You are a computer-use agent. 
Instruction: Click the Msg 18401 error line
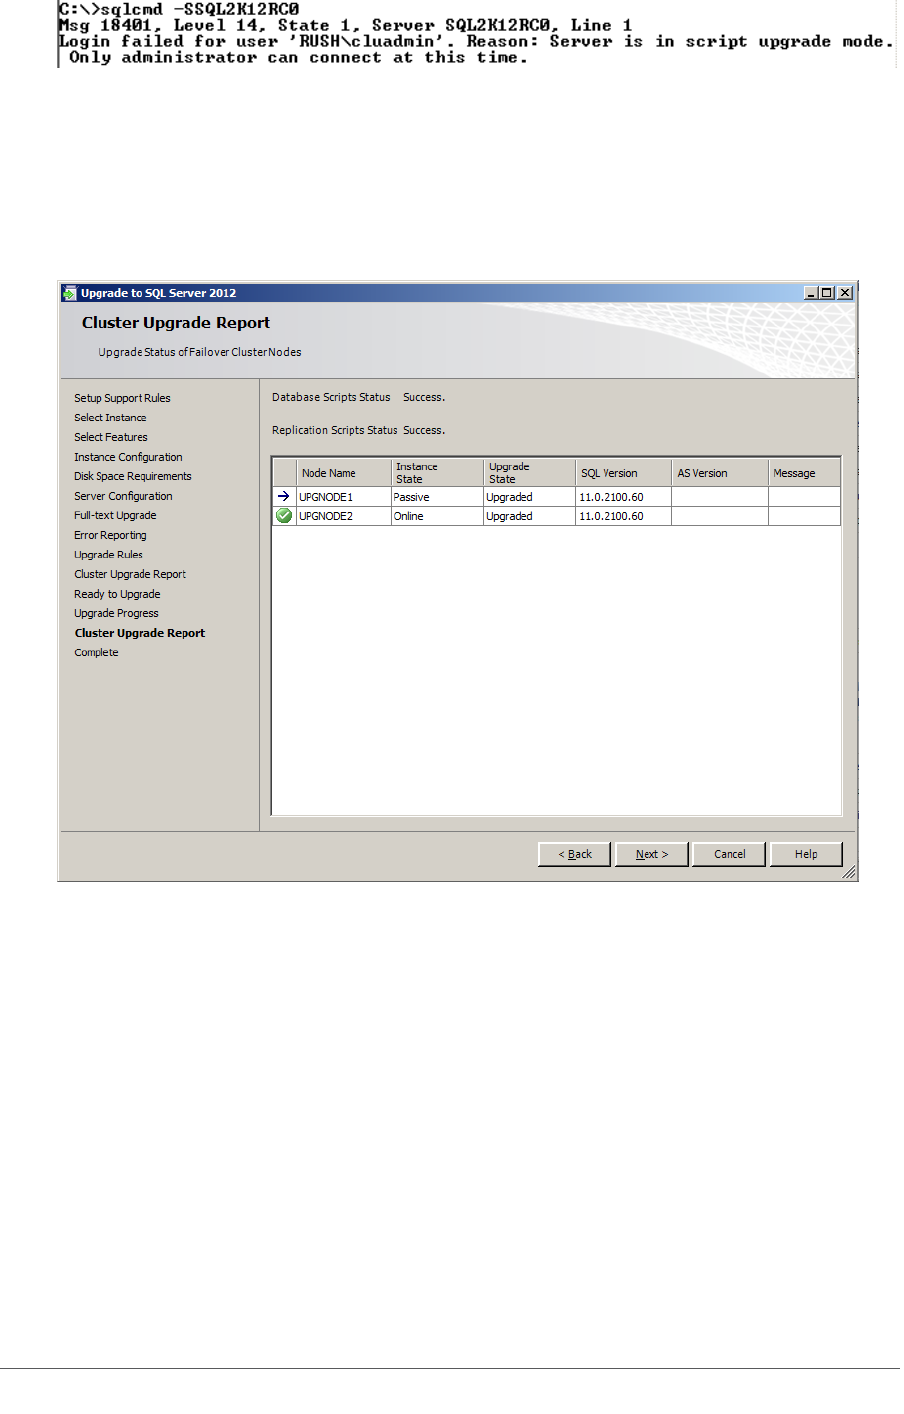(345, 25)
